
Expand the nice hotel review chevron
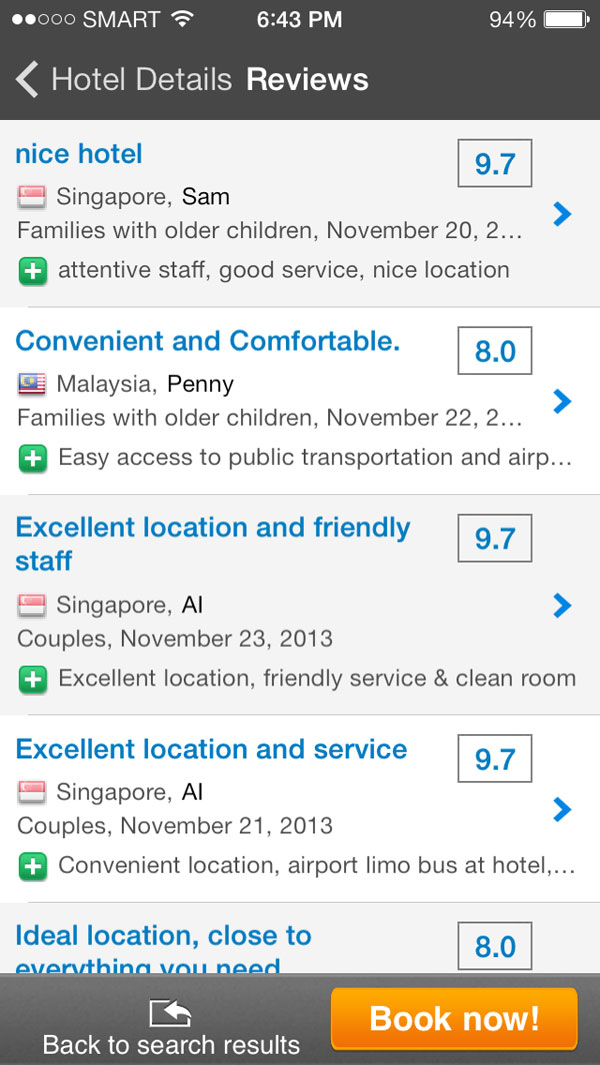[x=562, y=213]
